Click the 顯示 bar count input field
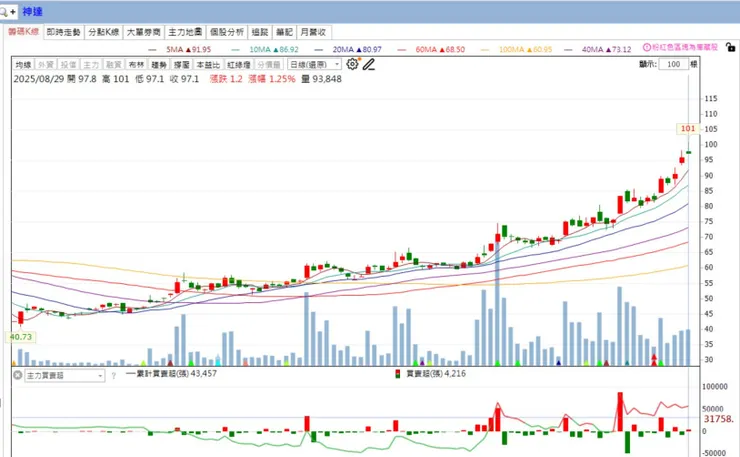740x457 pixels. tap(673, 64)
